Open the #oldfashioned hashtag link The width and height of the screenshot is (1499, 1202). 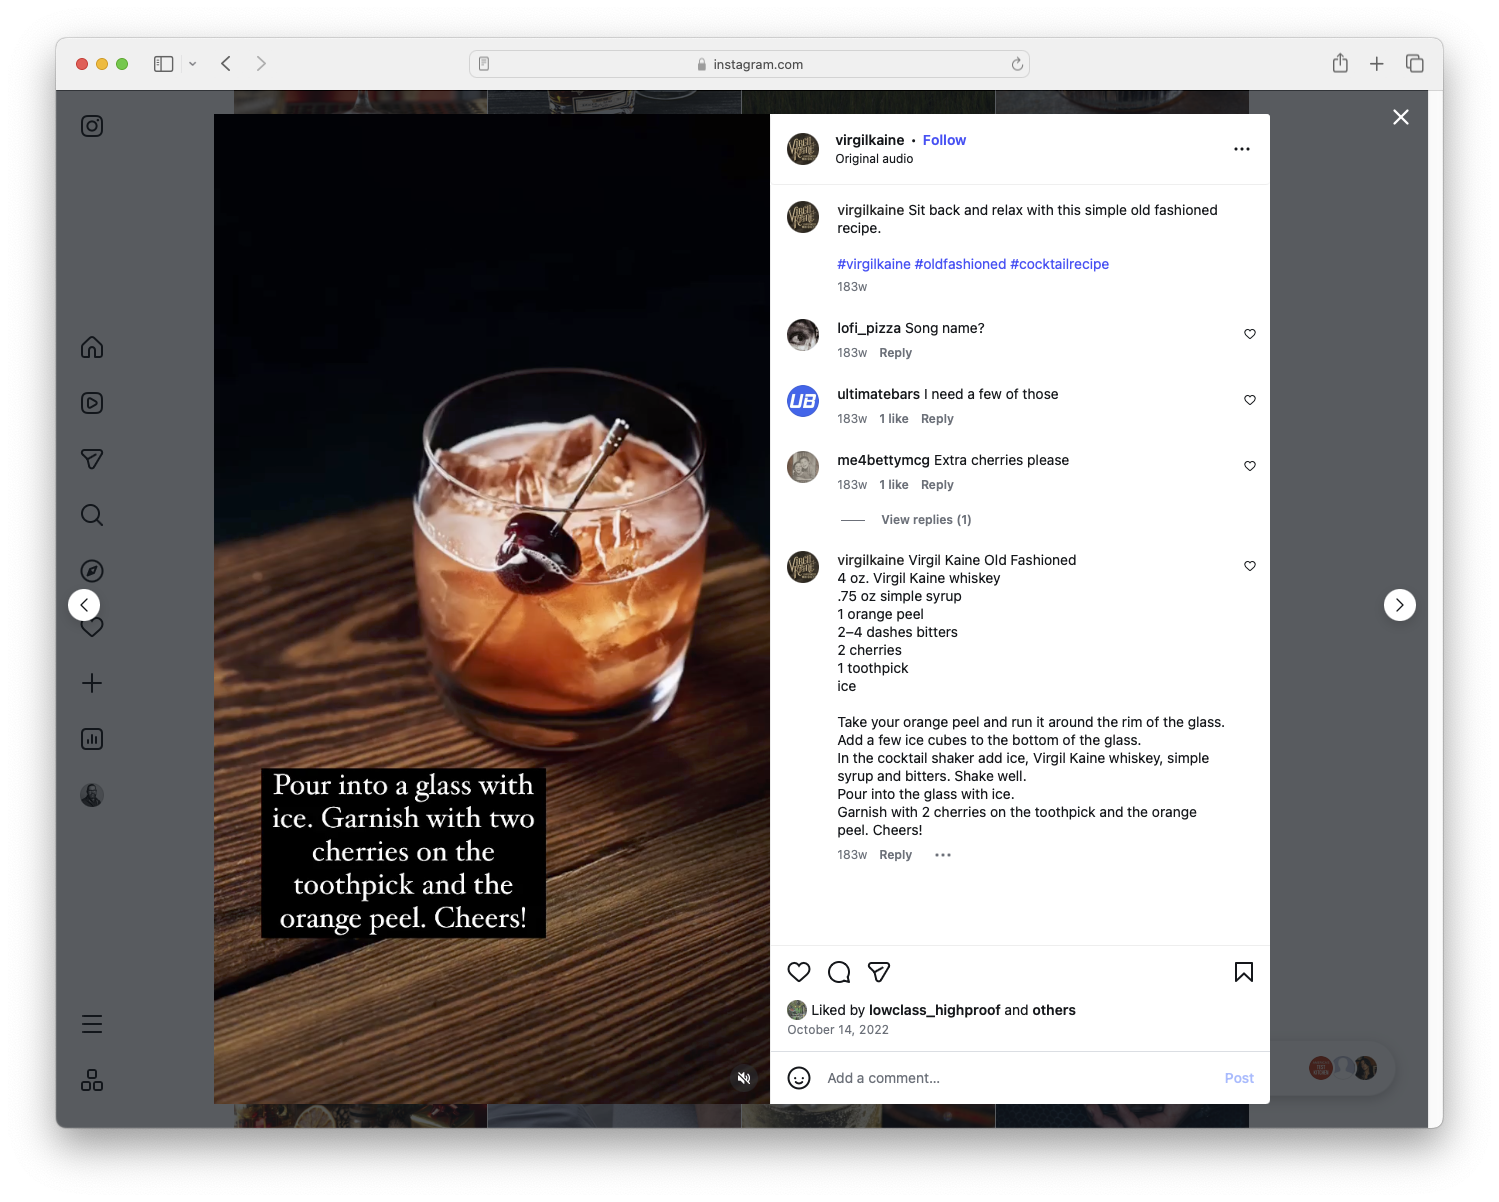[960, 263]
